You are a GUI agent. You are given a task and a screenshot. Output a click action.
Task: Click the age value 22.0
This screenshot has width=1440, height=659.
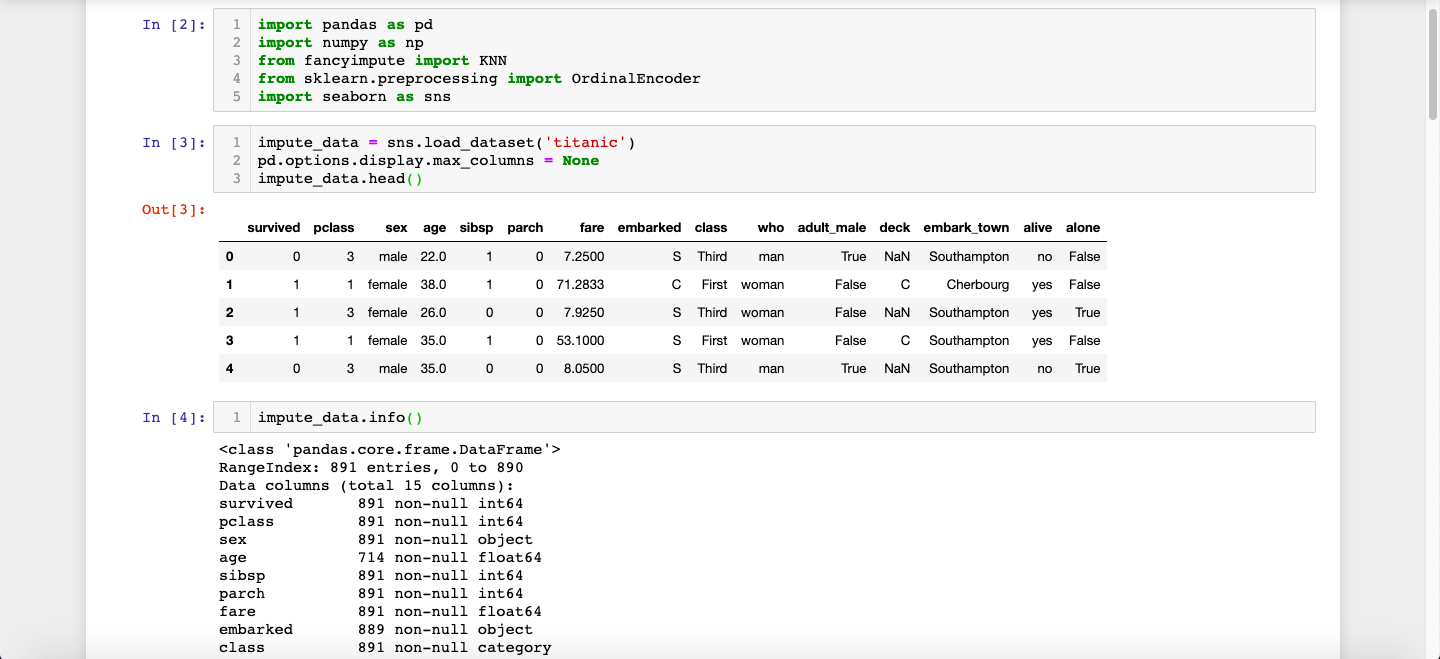tap(434, 256)
